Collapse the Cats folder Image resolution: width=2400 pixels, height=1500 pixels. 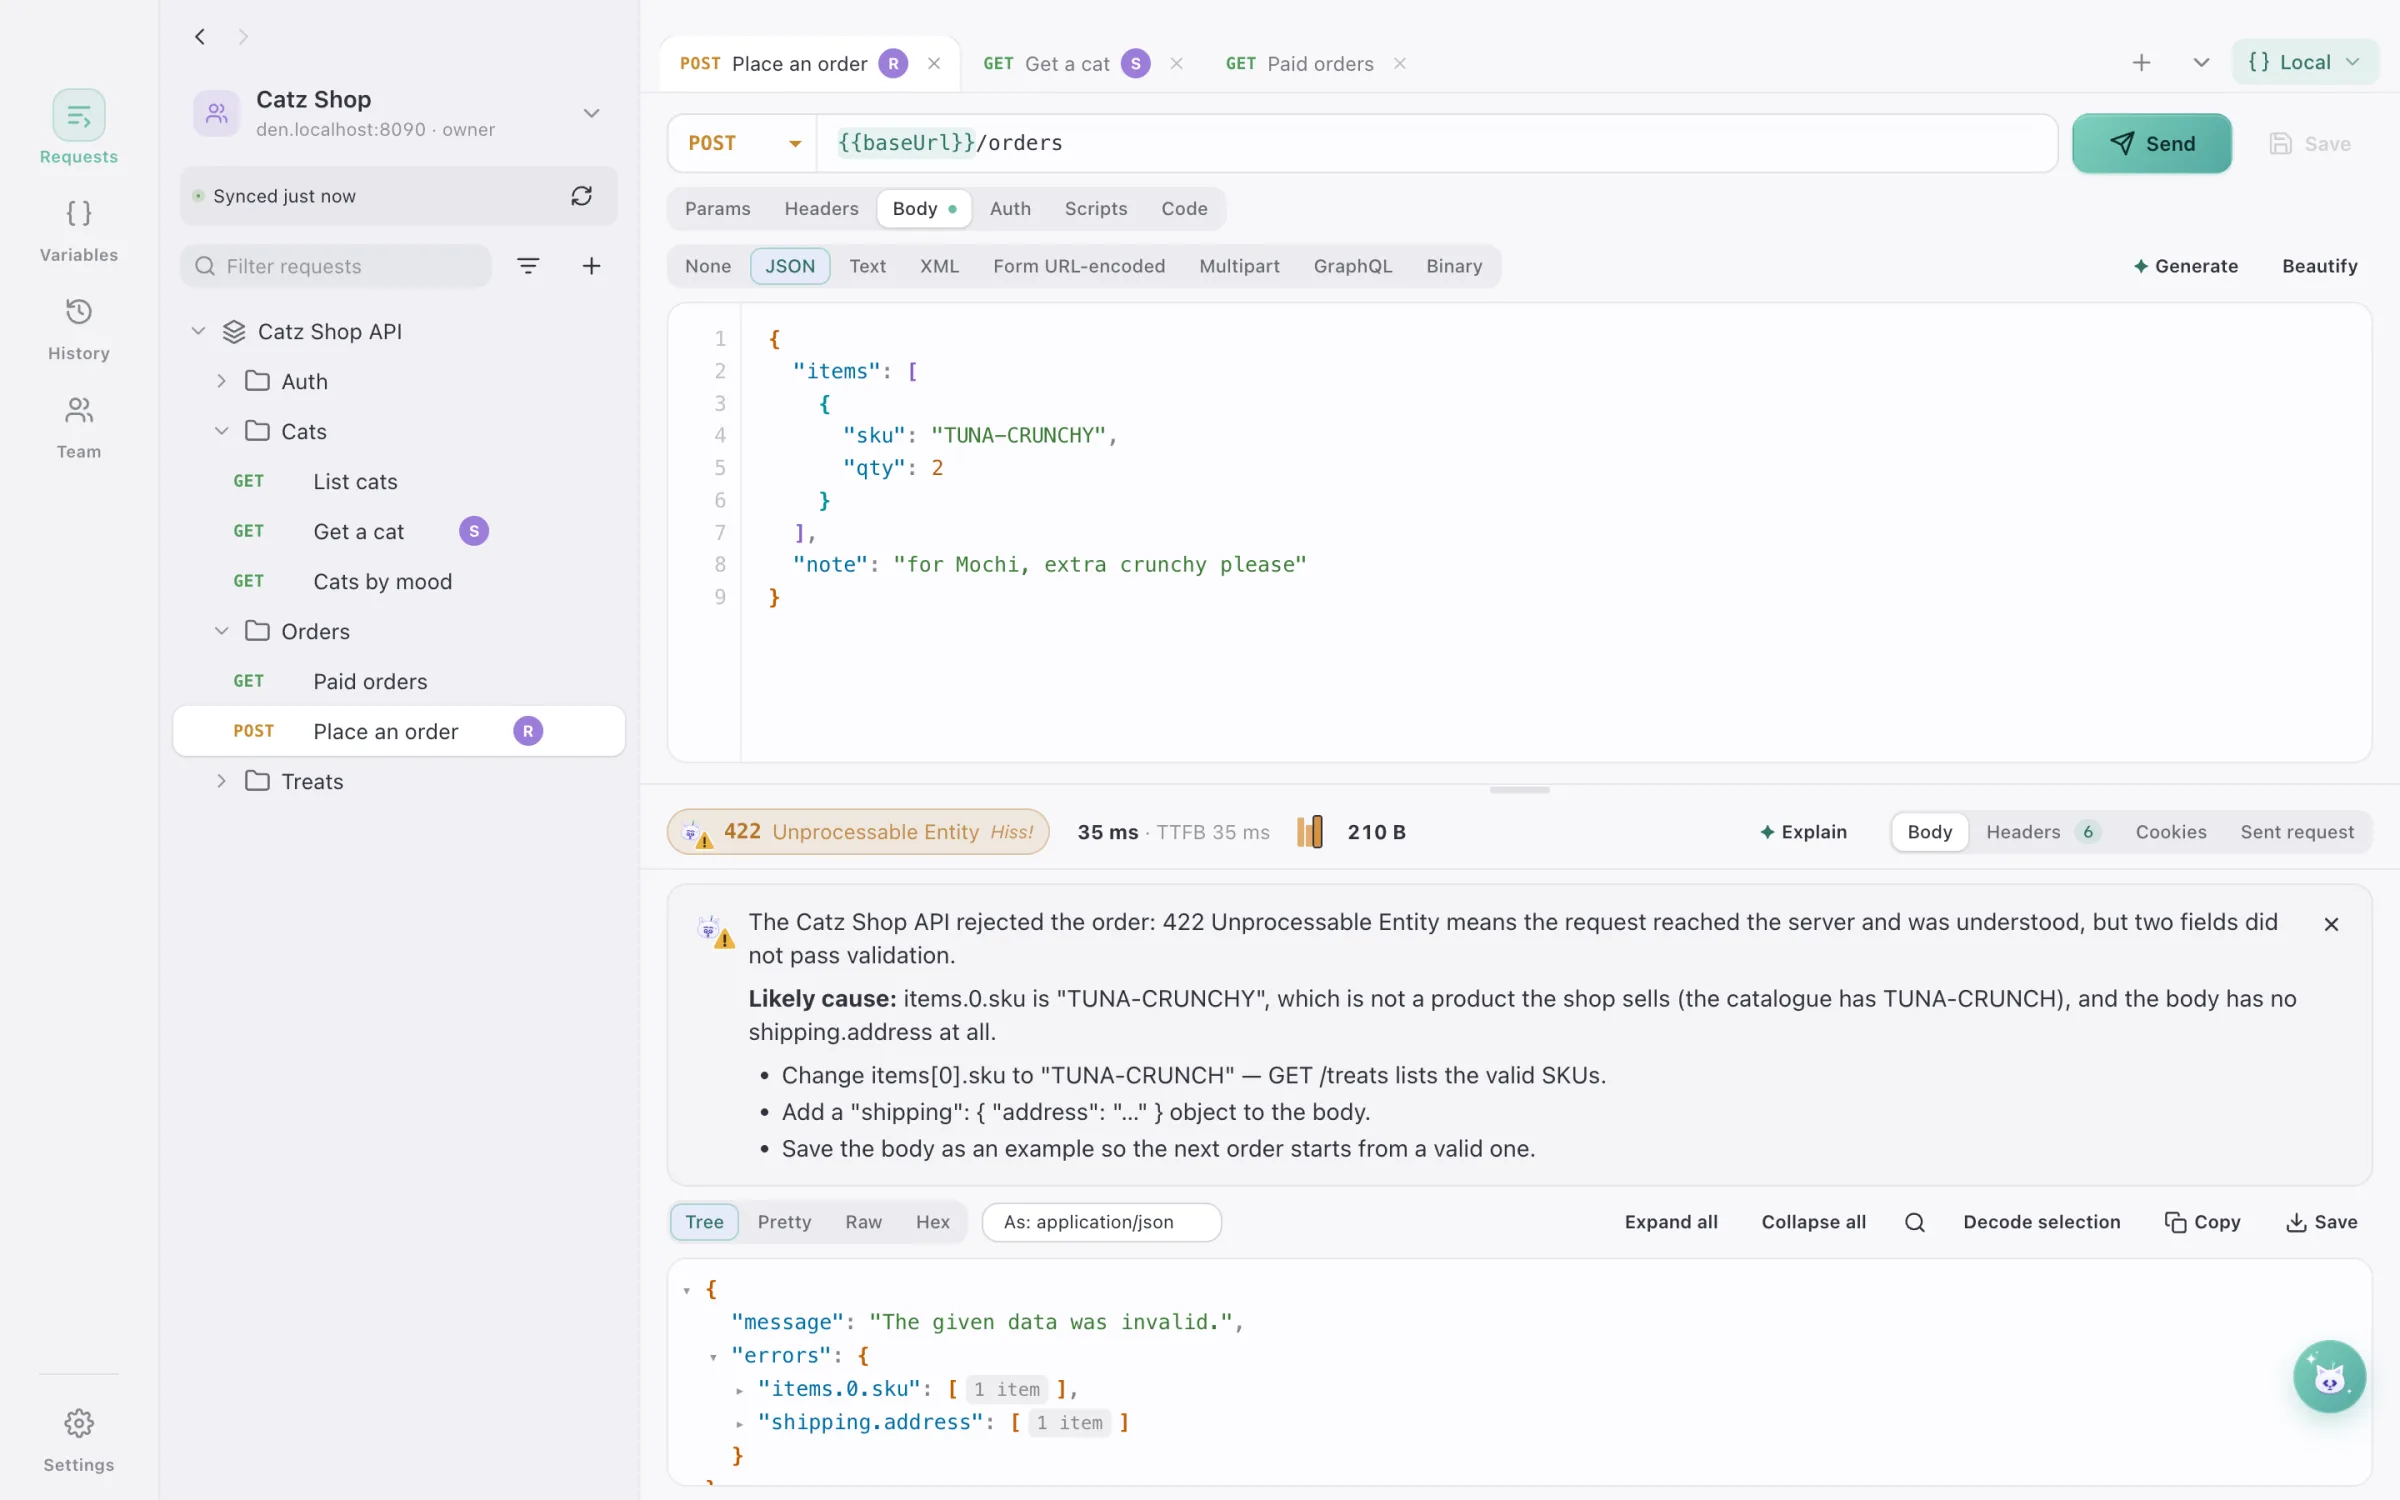tap(221, 431)
